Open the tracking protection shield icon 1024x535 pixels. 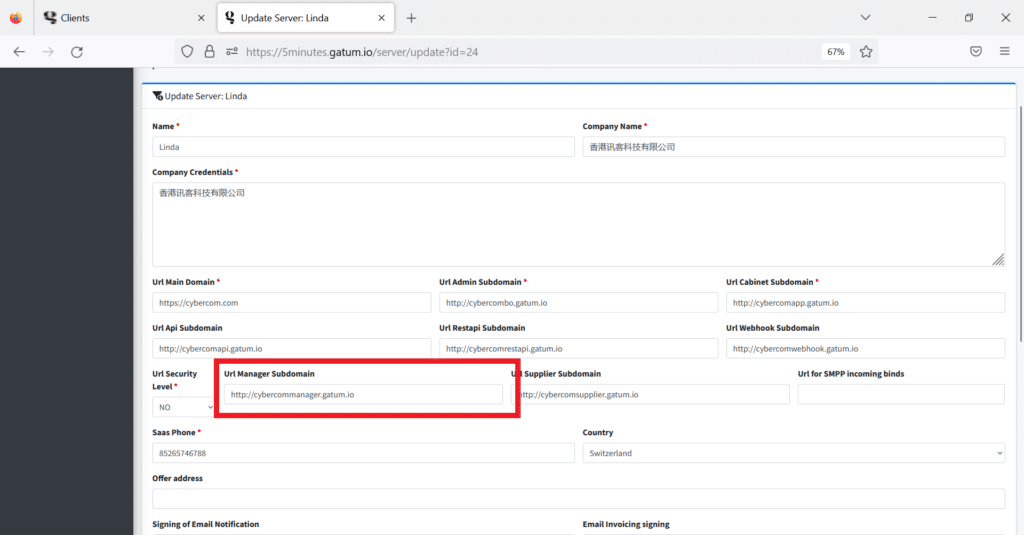[x=187, y=52]
